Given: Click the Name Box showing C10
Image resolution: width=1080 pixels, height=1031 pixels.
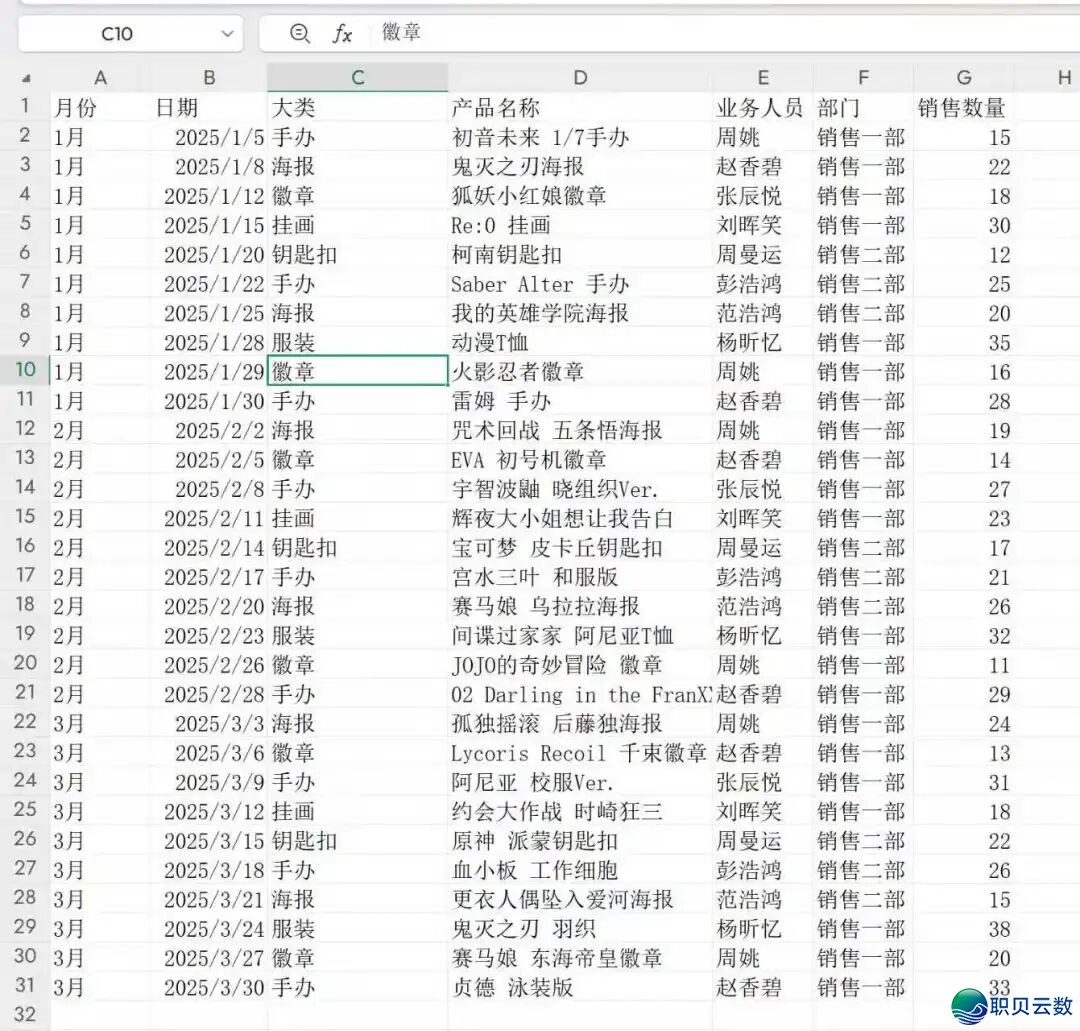Looking at the screenshot, I should [x=131, y=34].
